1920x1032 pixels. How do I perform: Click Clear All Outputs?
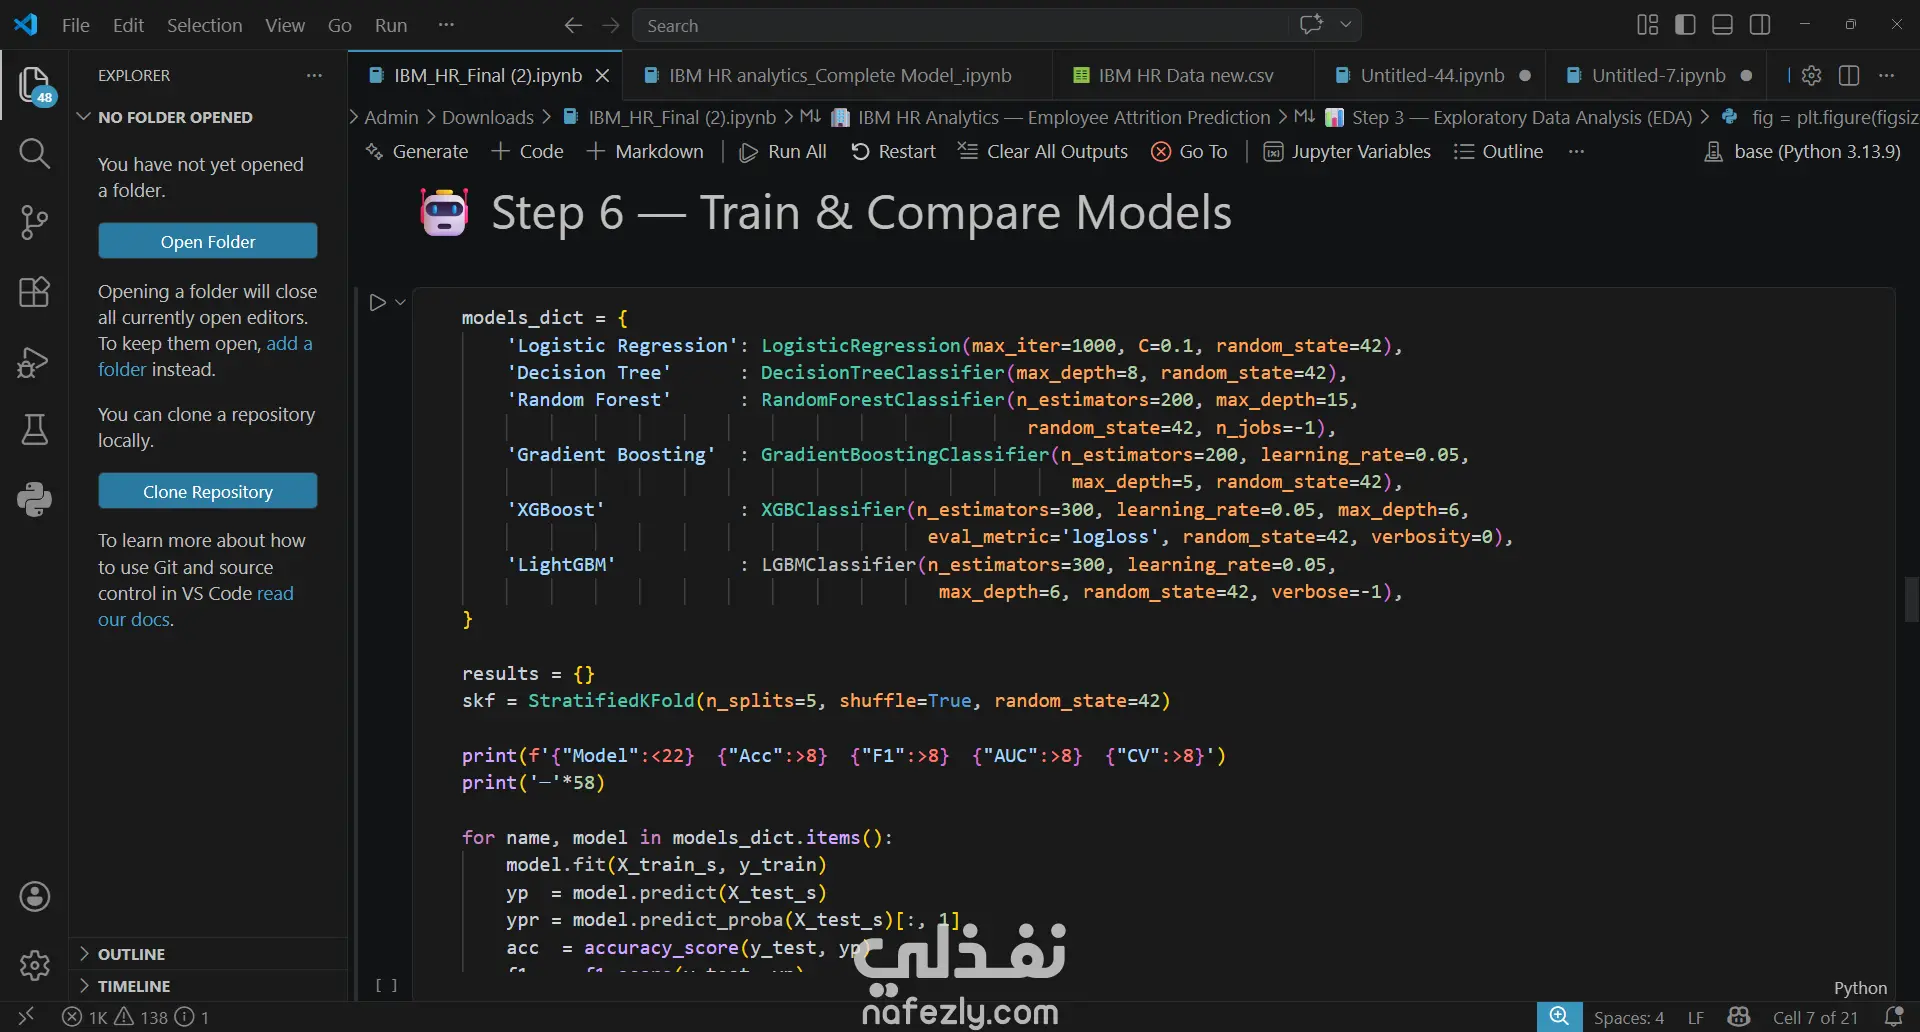(x=1042, y=152)
